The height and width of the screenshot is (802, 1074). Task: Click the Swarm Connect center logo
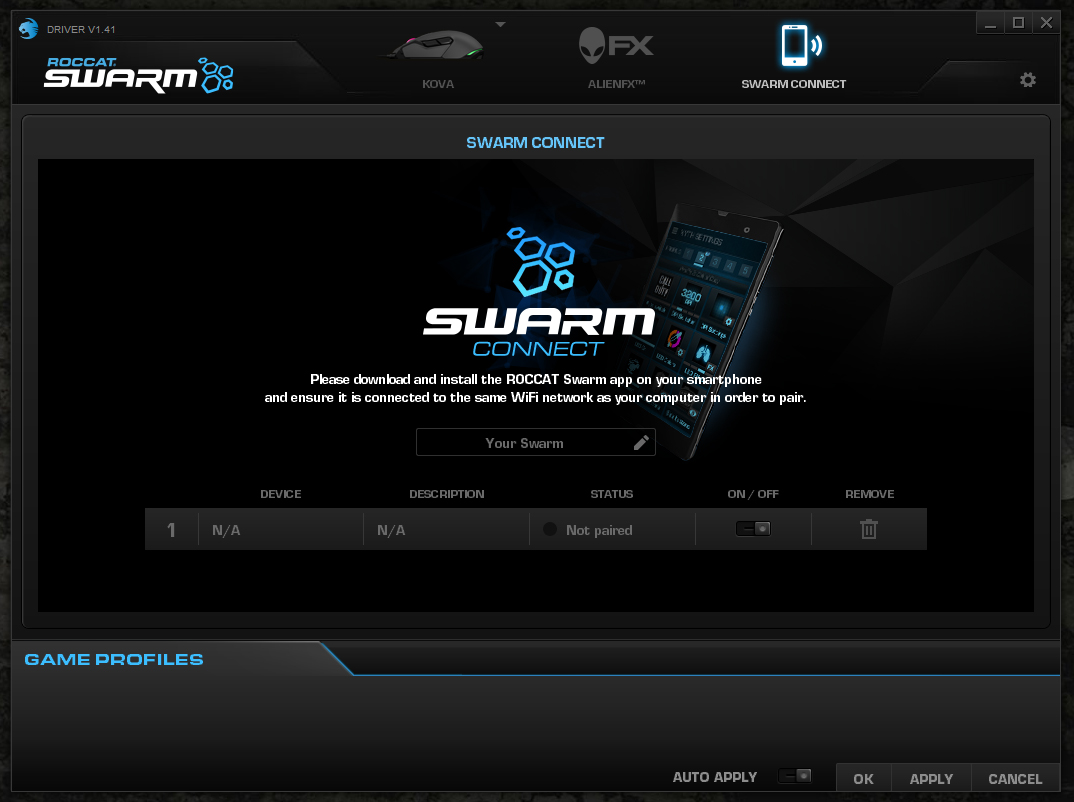(x=539, y=292)
